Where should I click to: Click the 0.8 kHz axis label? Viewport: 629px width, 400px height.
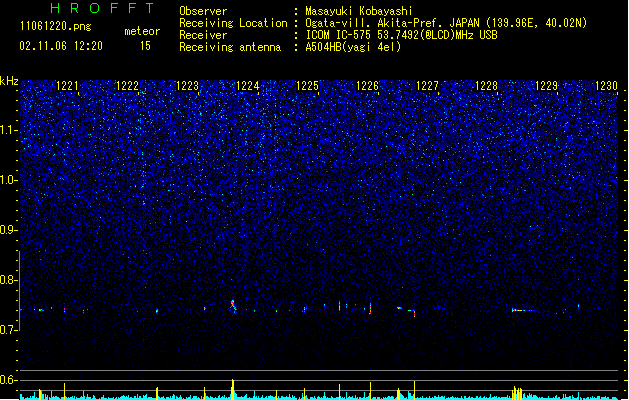tap(8, 280)
